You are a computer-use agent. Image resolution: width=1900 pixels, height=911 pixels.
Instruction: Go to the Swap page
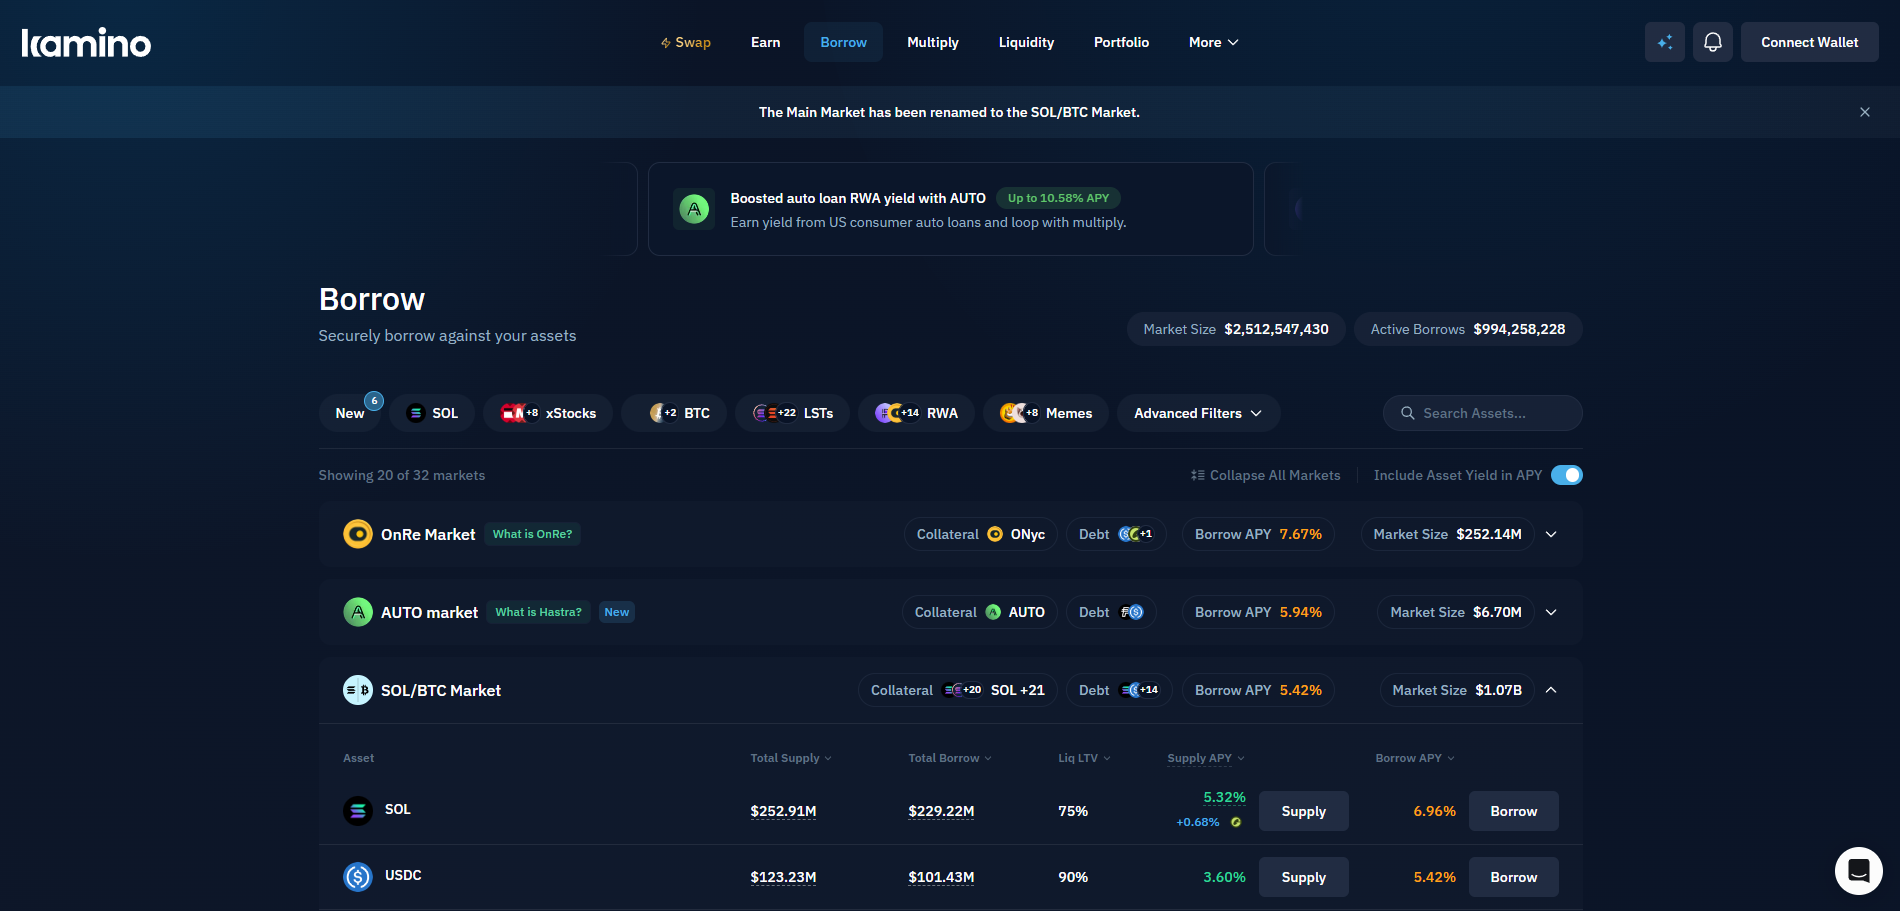click(x=685, y=42)
